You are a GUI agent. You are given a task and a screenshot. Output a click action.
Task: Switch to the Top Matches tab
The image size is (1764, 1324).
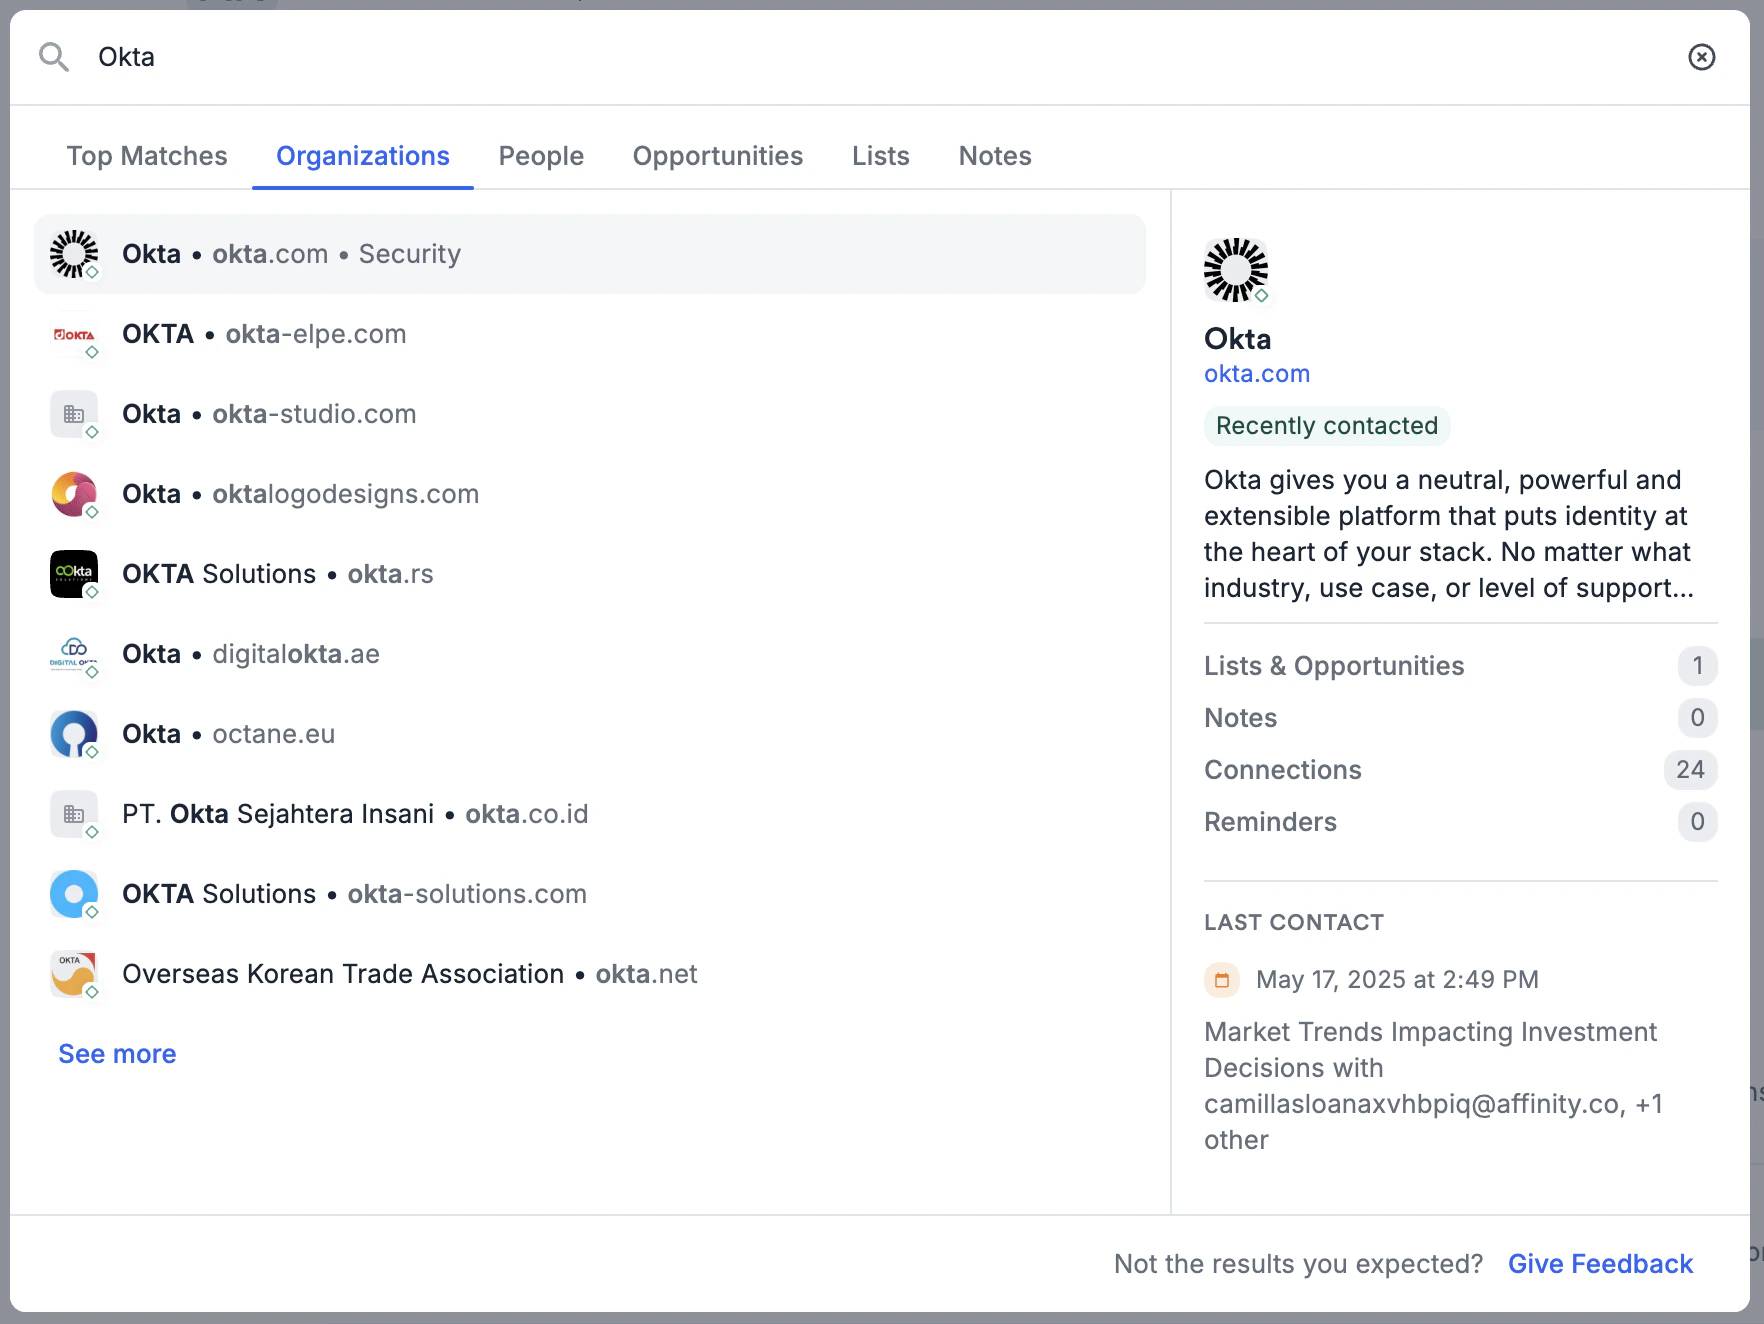[x=147, y=156]
